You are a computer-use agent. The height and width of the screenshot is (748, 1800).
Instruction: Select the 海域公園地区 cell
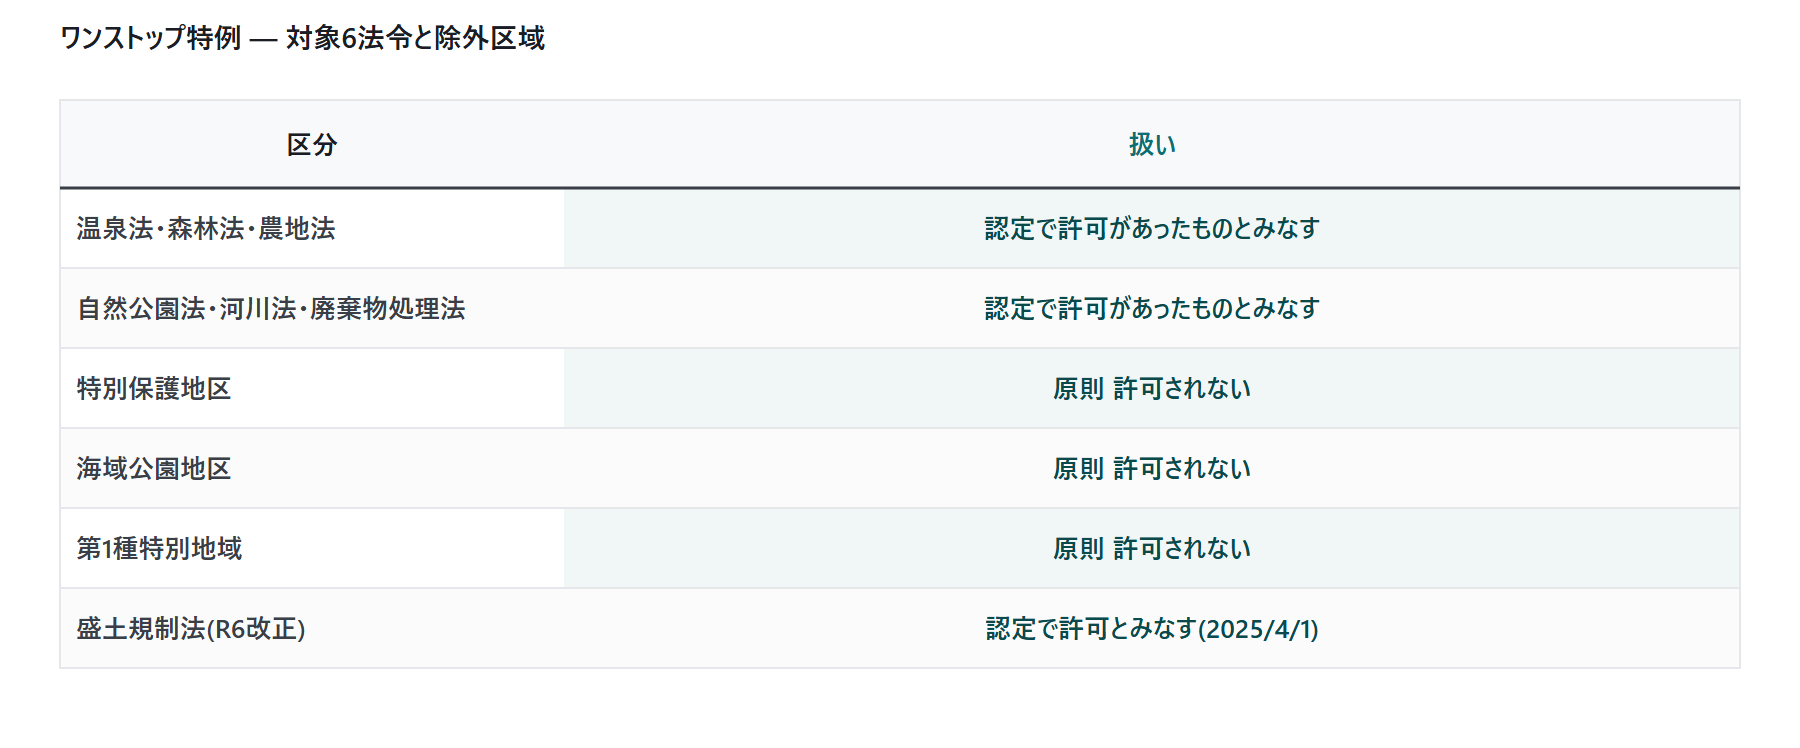tap(312, 468)
